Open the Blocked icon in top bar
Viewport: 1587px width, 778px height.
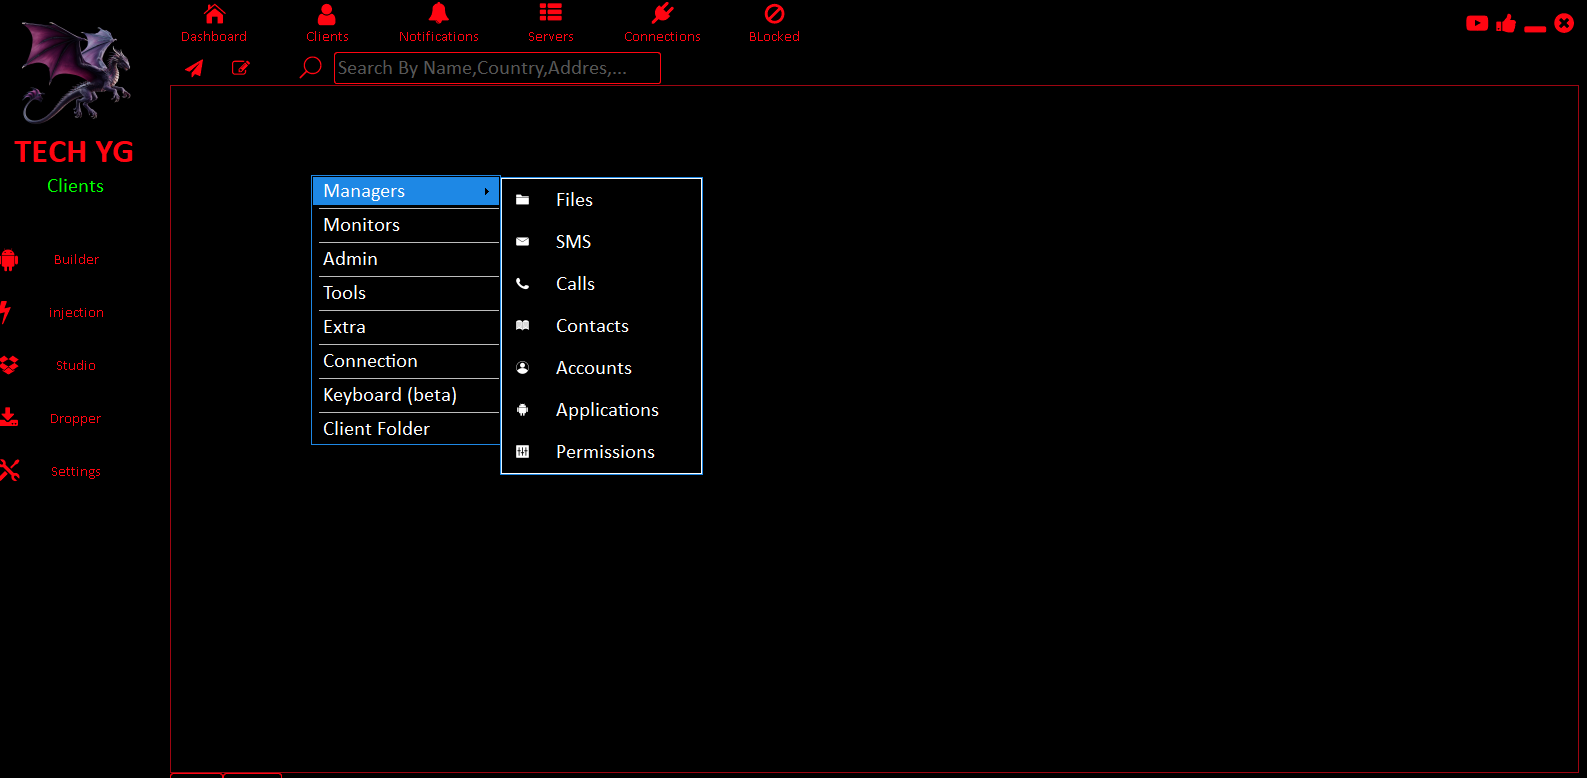(774, 14)
